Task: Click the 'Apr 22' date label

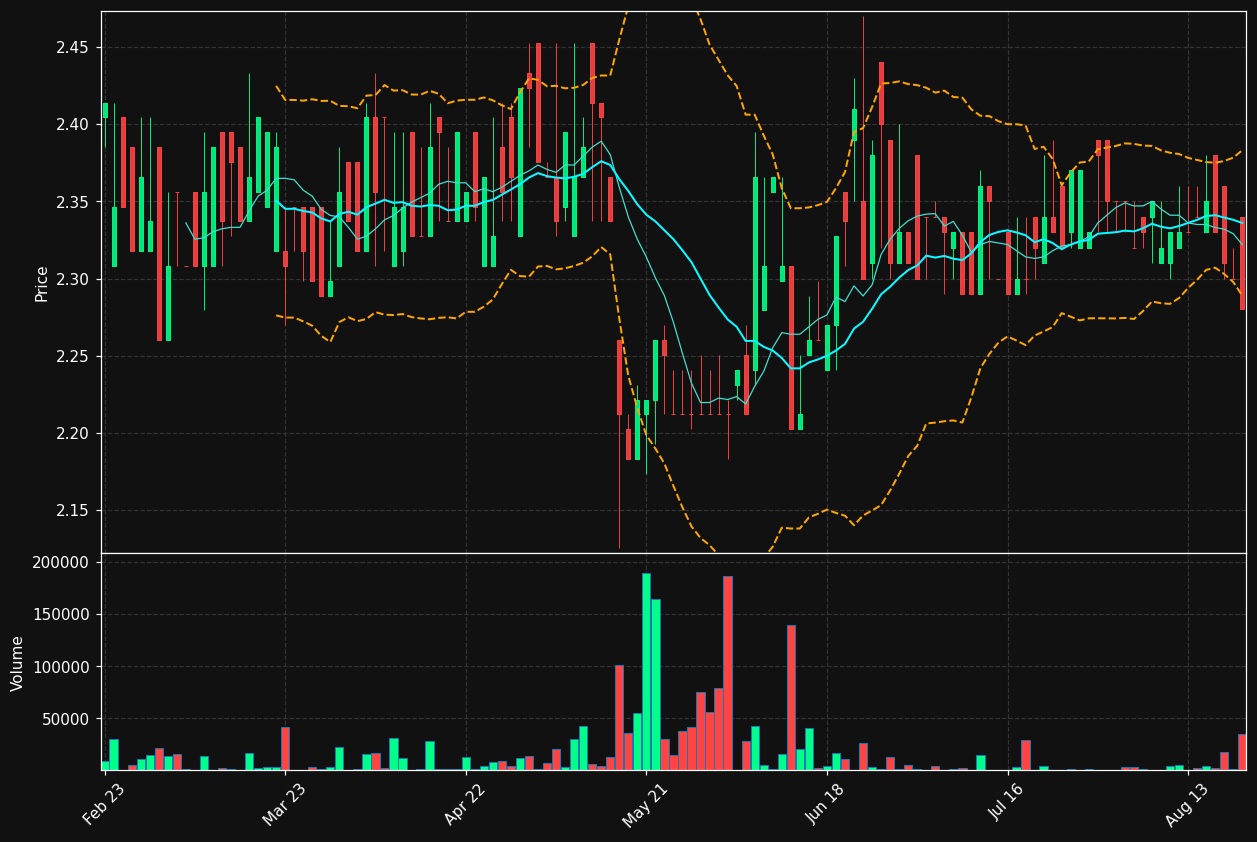Action: tap(466, 804)
